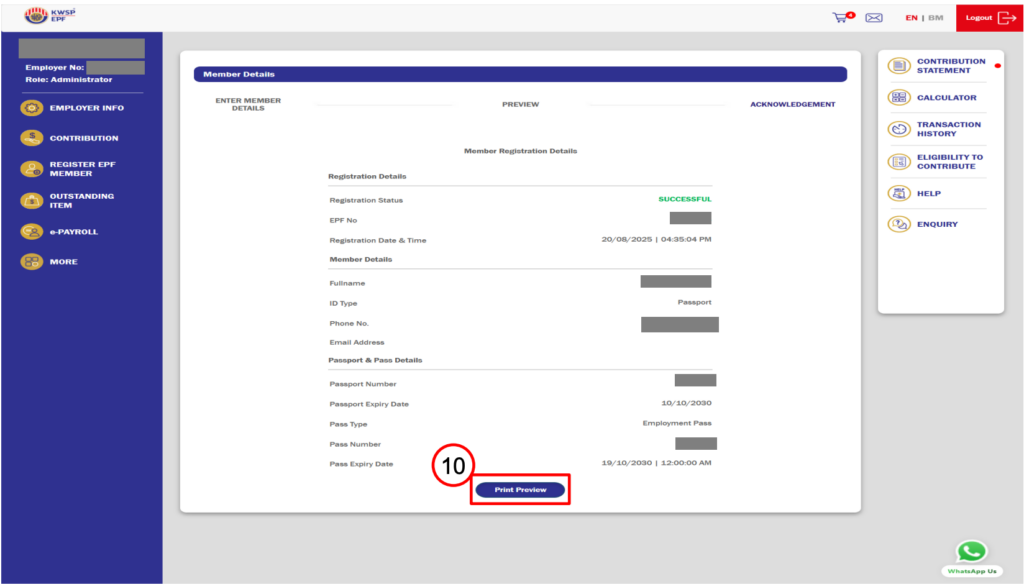Expand the More sidebar menu
The height and width of the screenshot is (584, 1024).
(32, 262)
